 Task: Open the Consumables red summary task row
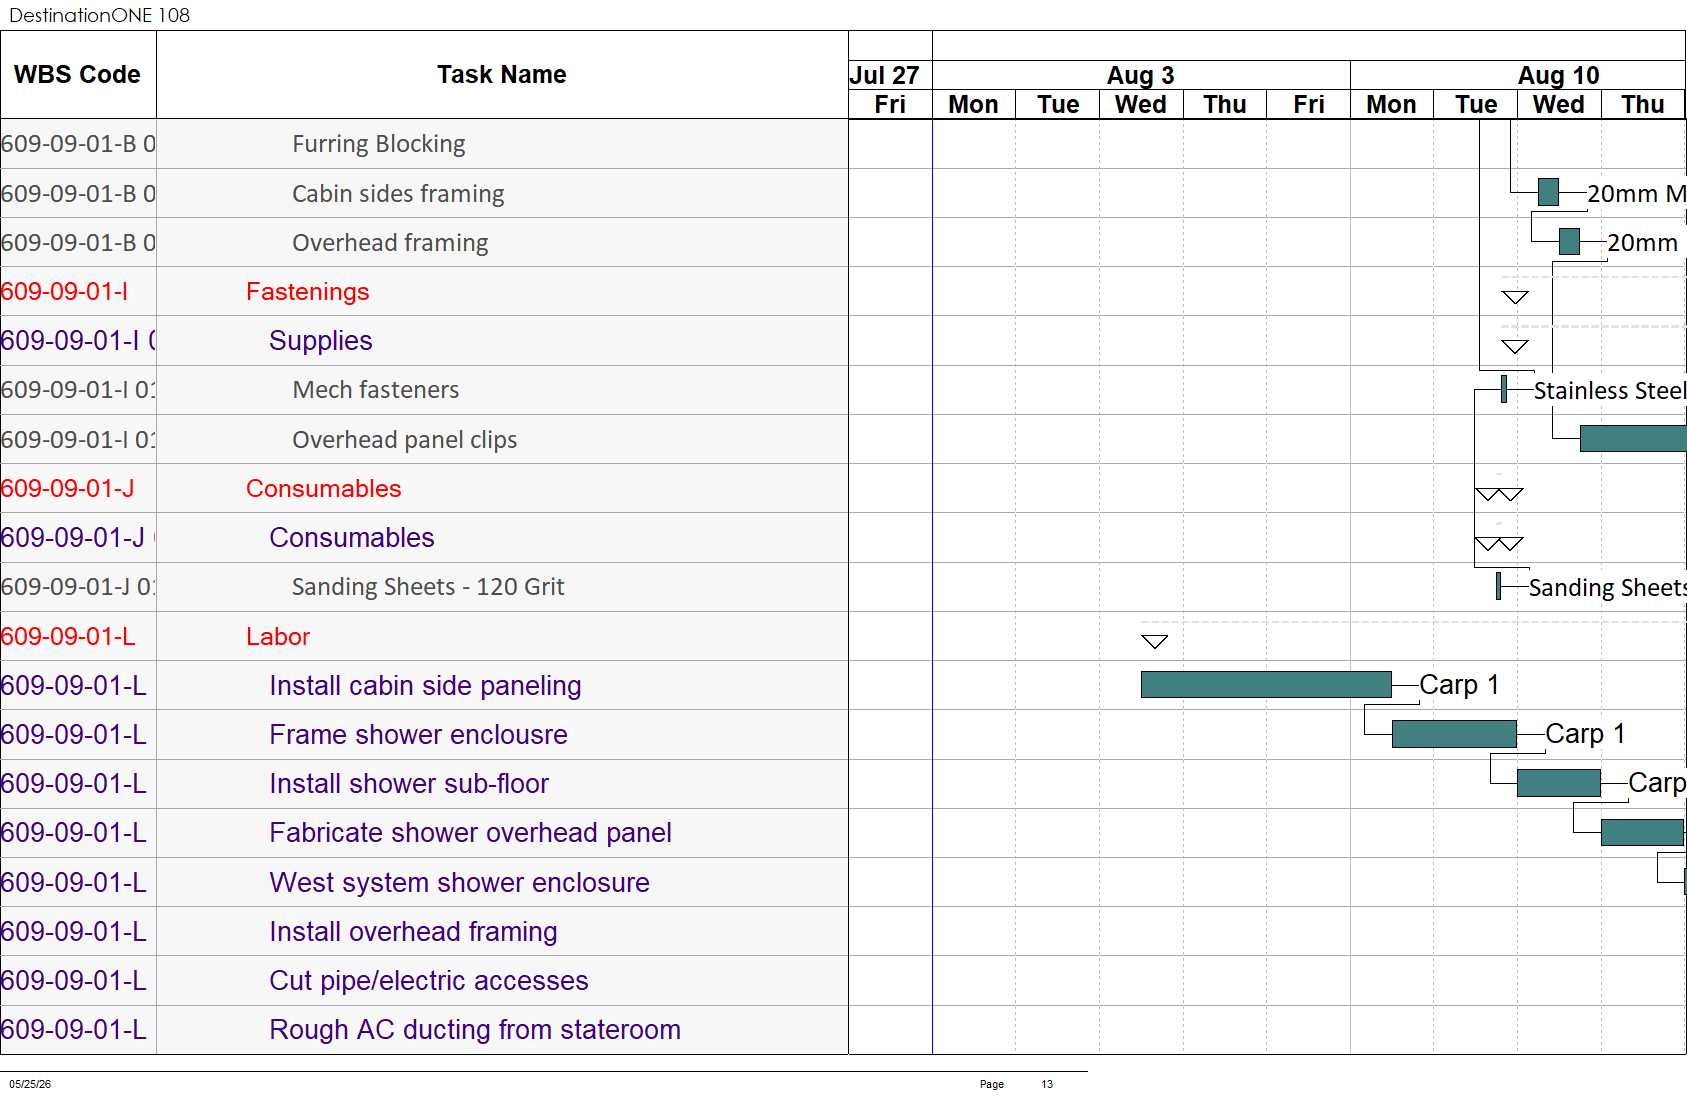pos(424,488)
